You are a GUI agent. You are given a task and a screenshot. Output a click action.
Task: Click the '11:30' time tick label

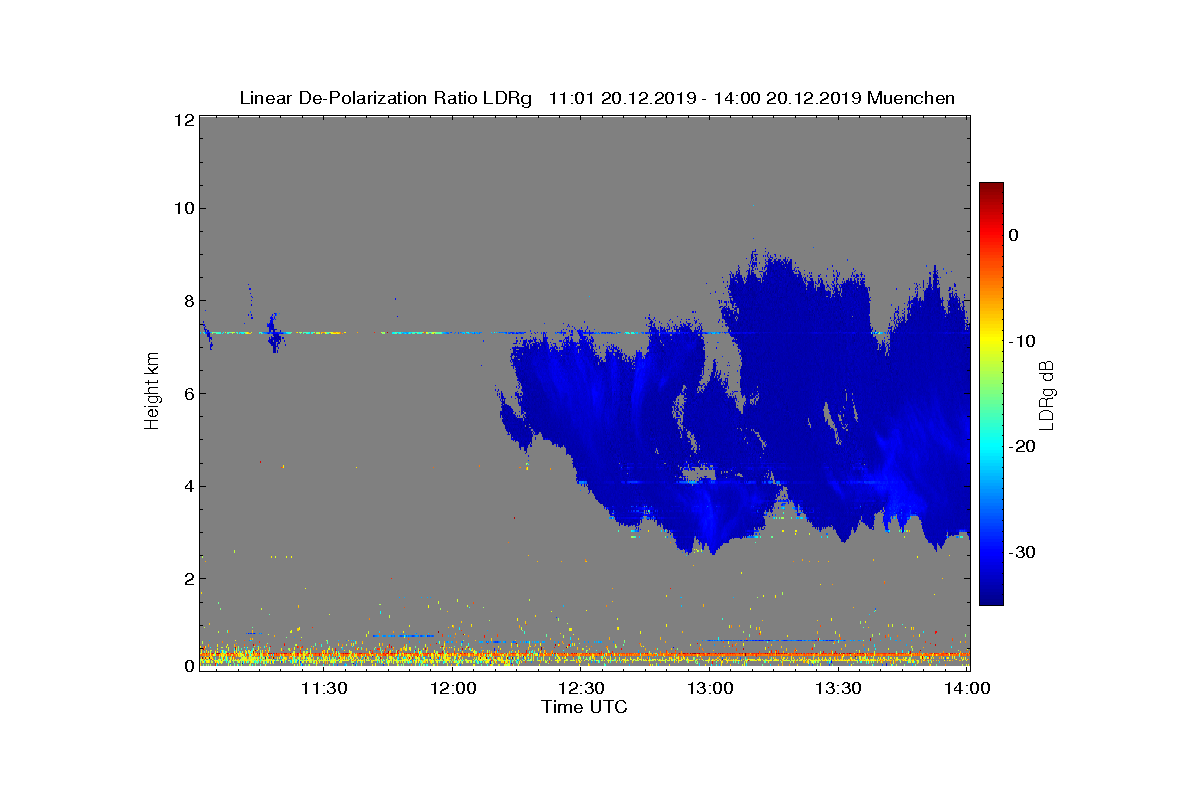point(324,688)
